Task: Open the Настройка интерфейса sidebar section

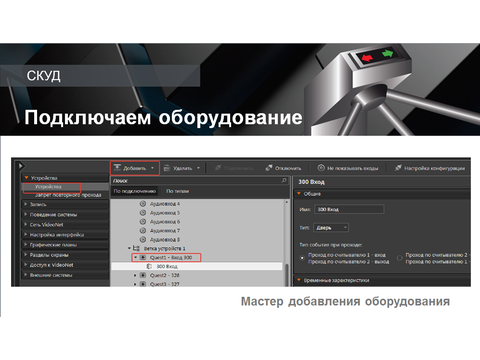Action: 65,235
